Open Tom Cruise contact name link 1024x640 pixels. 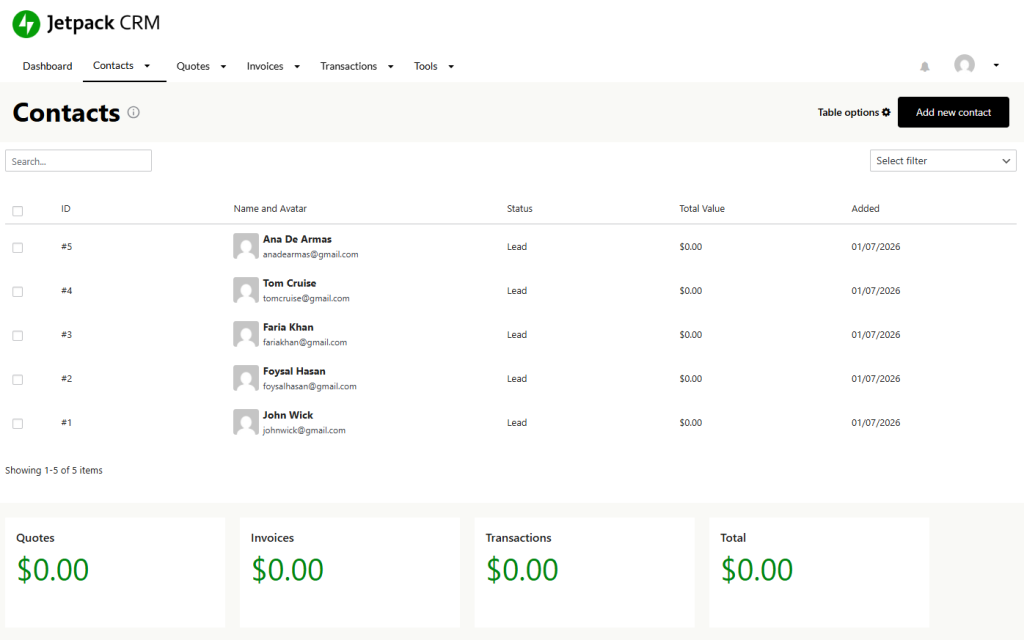point(289,283)
